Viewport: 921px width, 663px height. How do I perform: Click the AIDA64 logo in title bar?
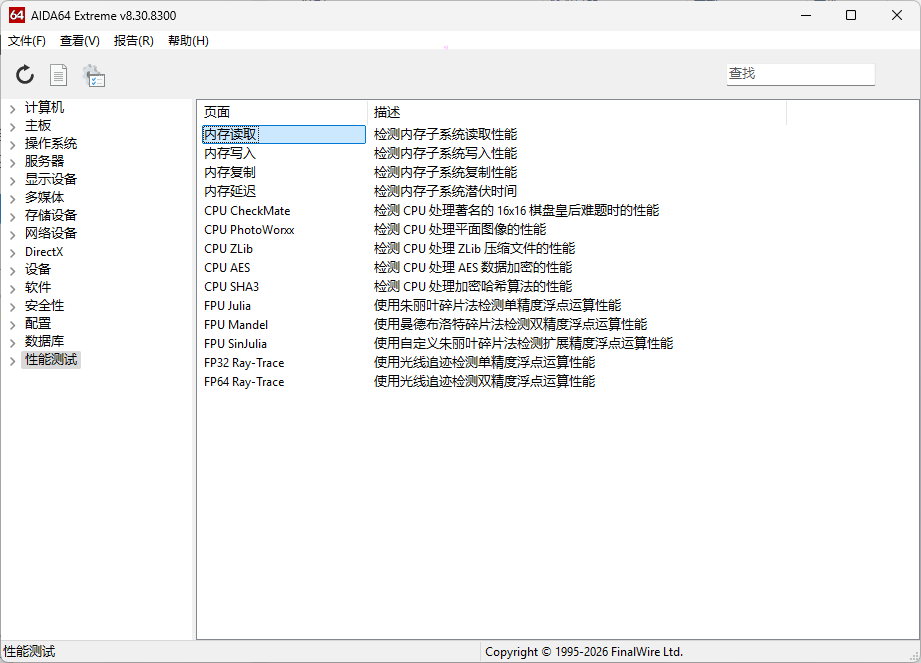coord(17,15)
